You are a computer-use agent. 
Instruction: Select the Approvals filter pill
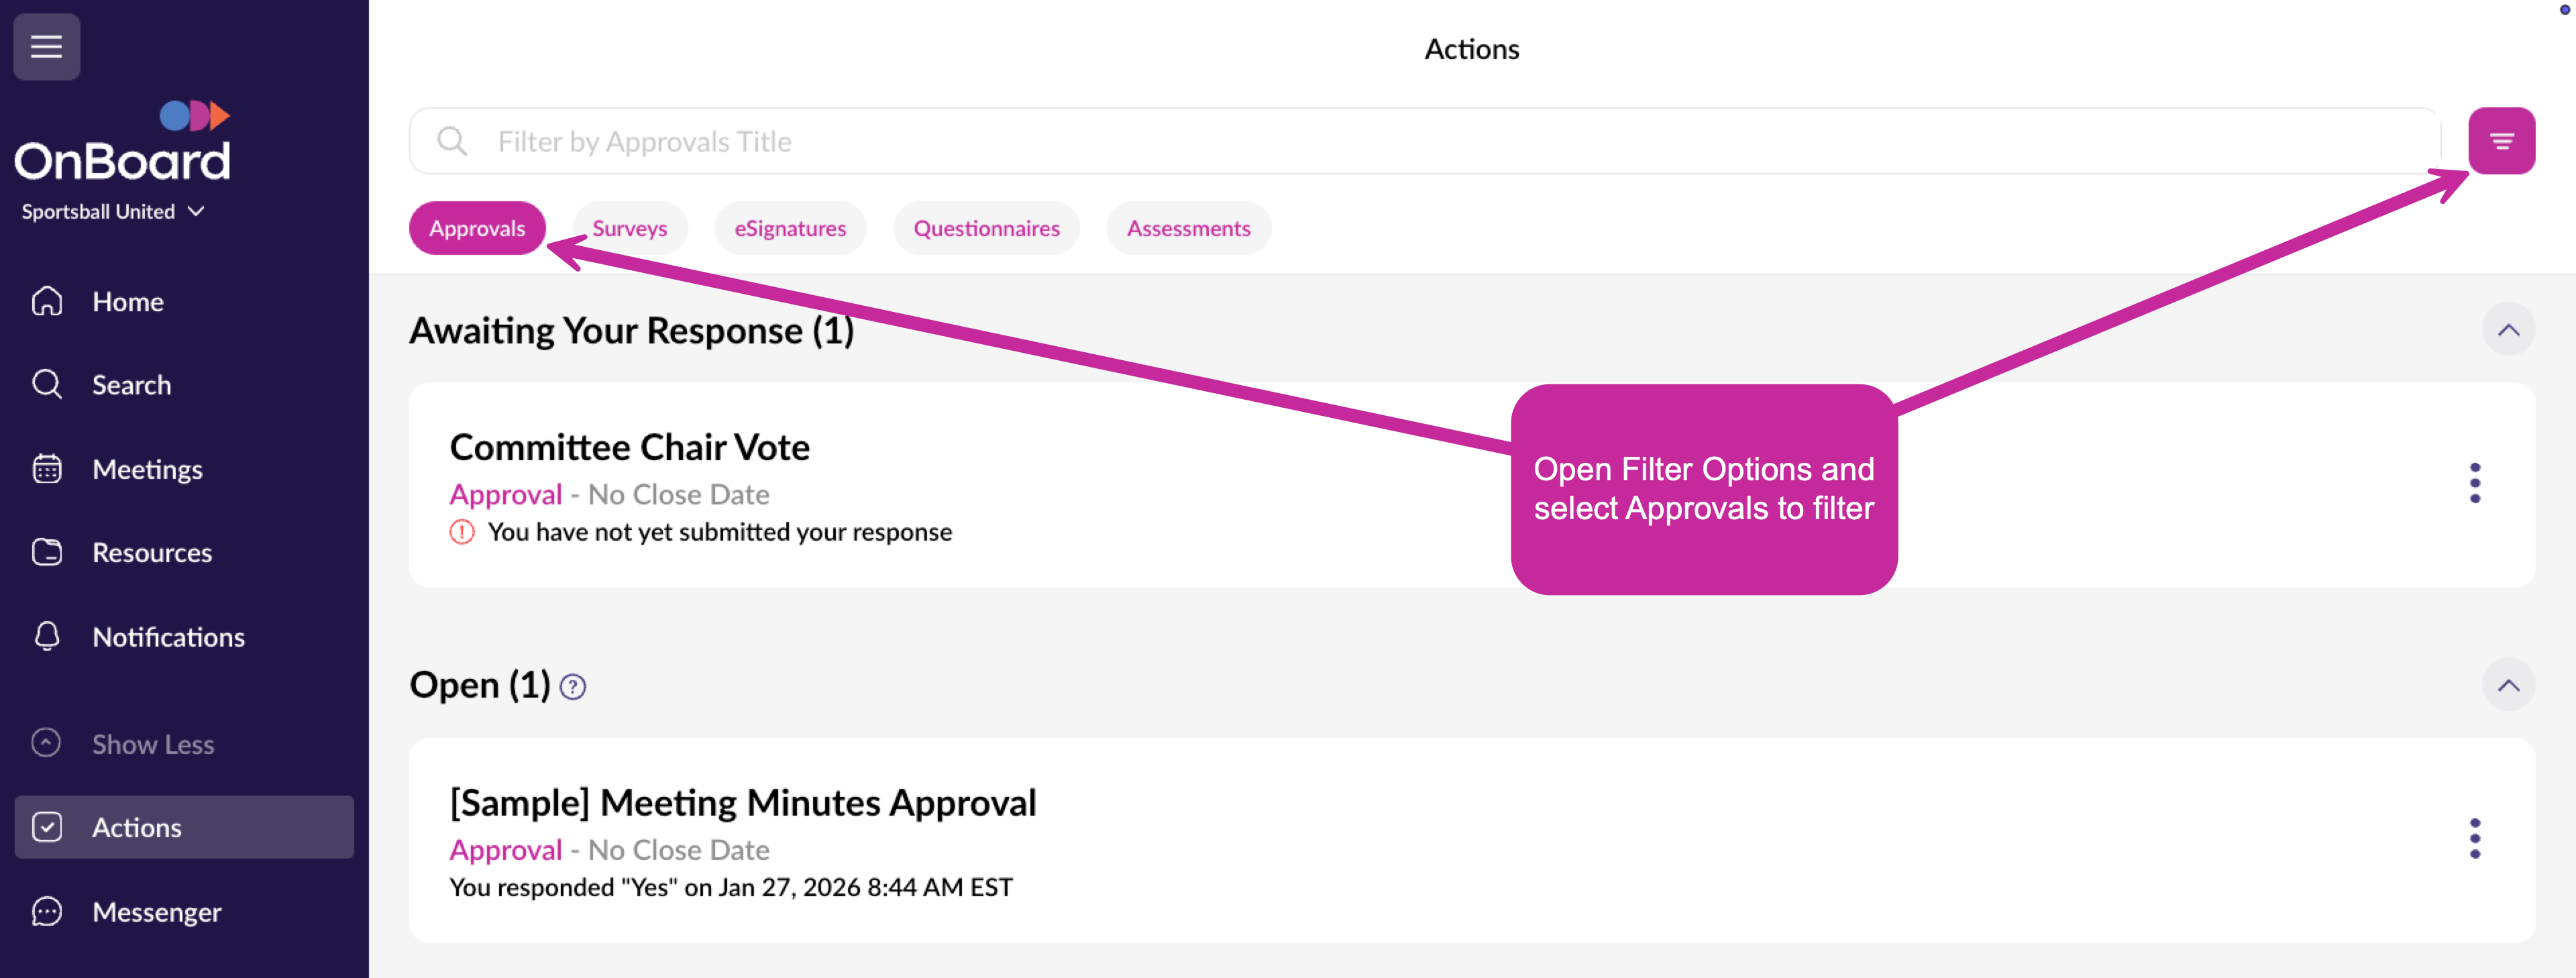(477, 228)
